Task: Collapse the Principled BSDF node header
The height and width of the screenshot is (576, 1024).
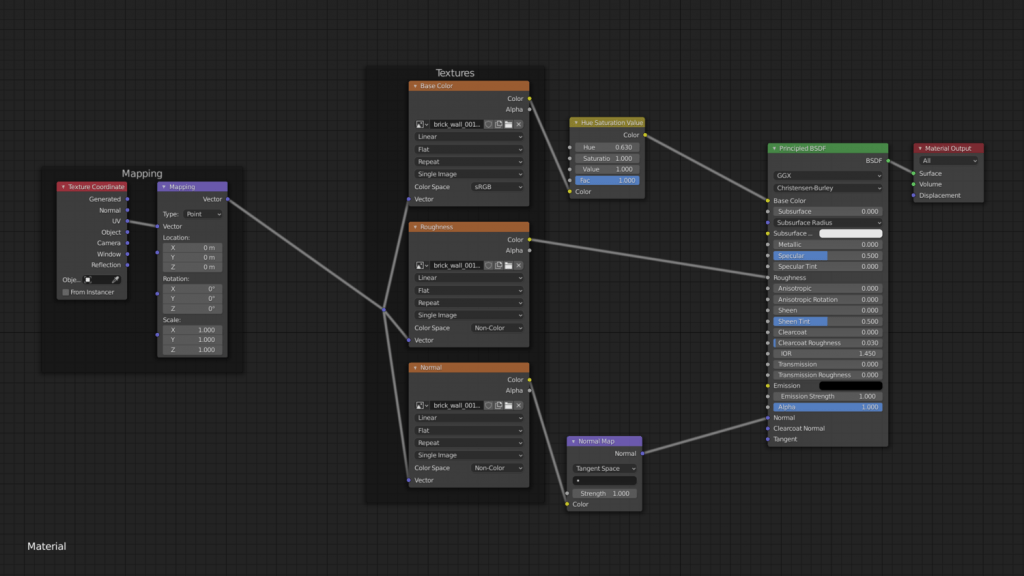Action: [x=773, y=147]
